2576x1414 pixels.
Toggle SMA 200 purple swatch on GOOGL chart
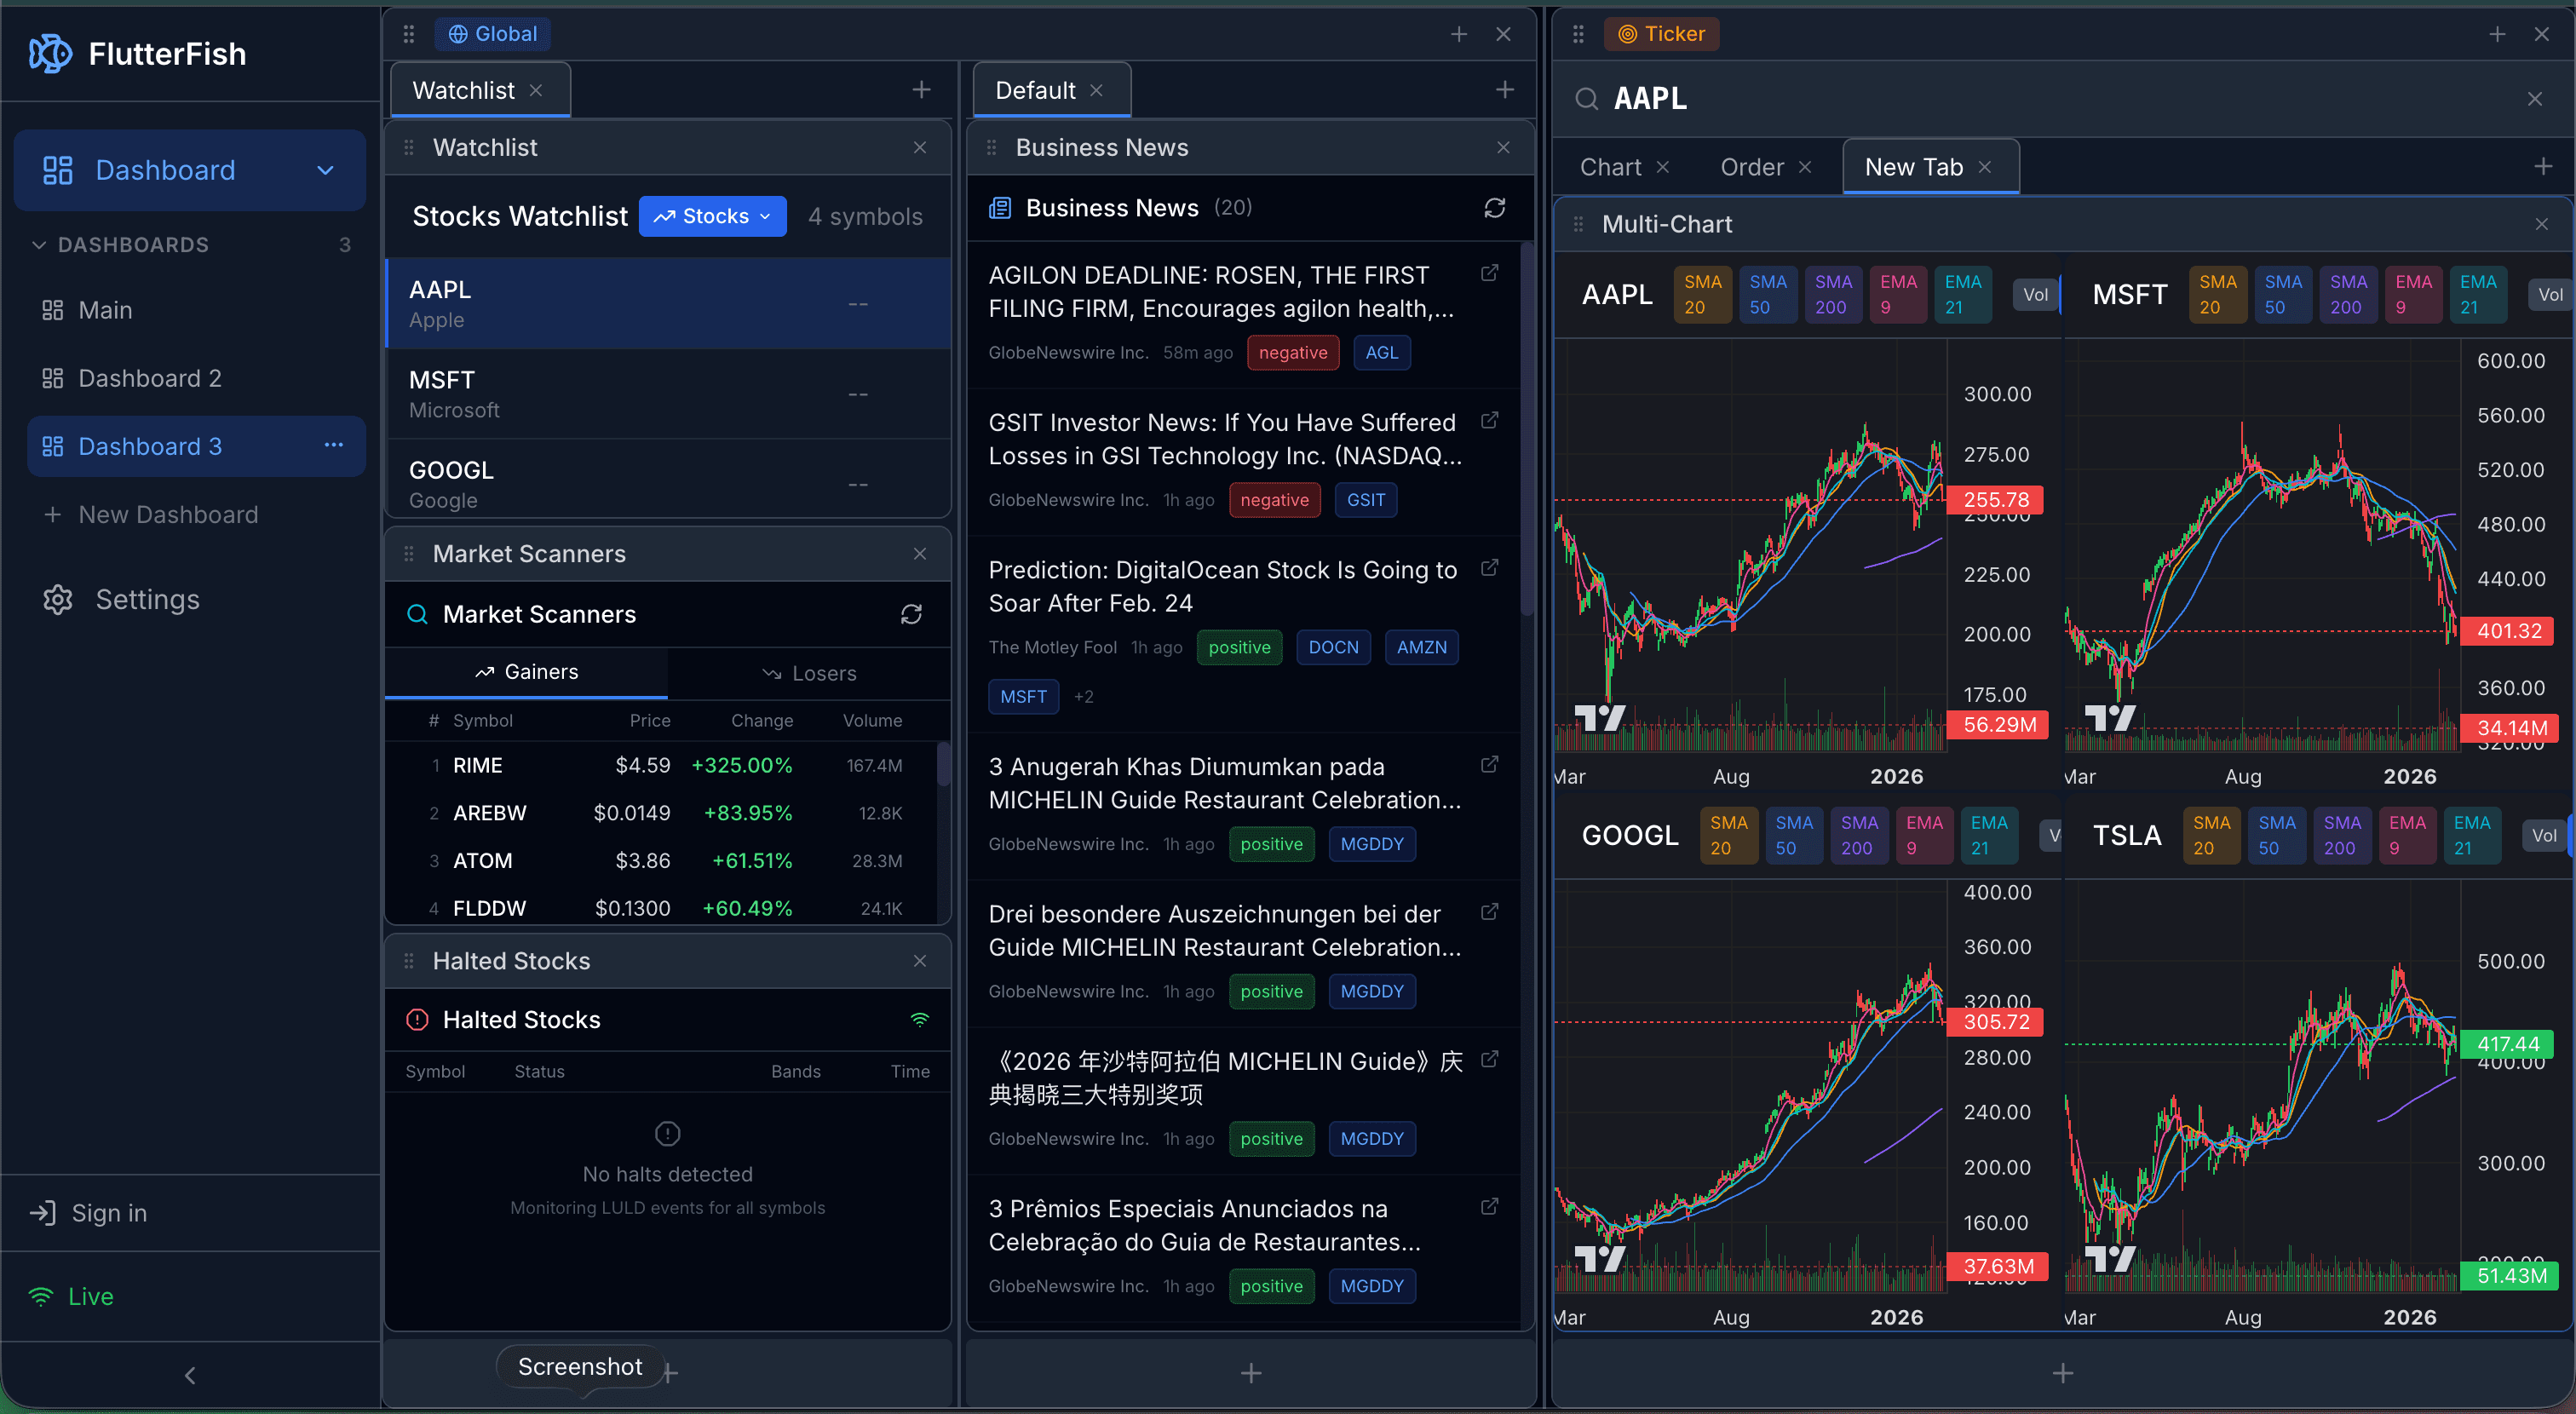pos(1858,836)
